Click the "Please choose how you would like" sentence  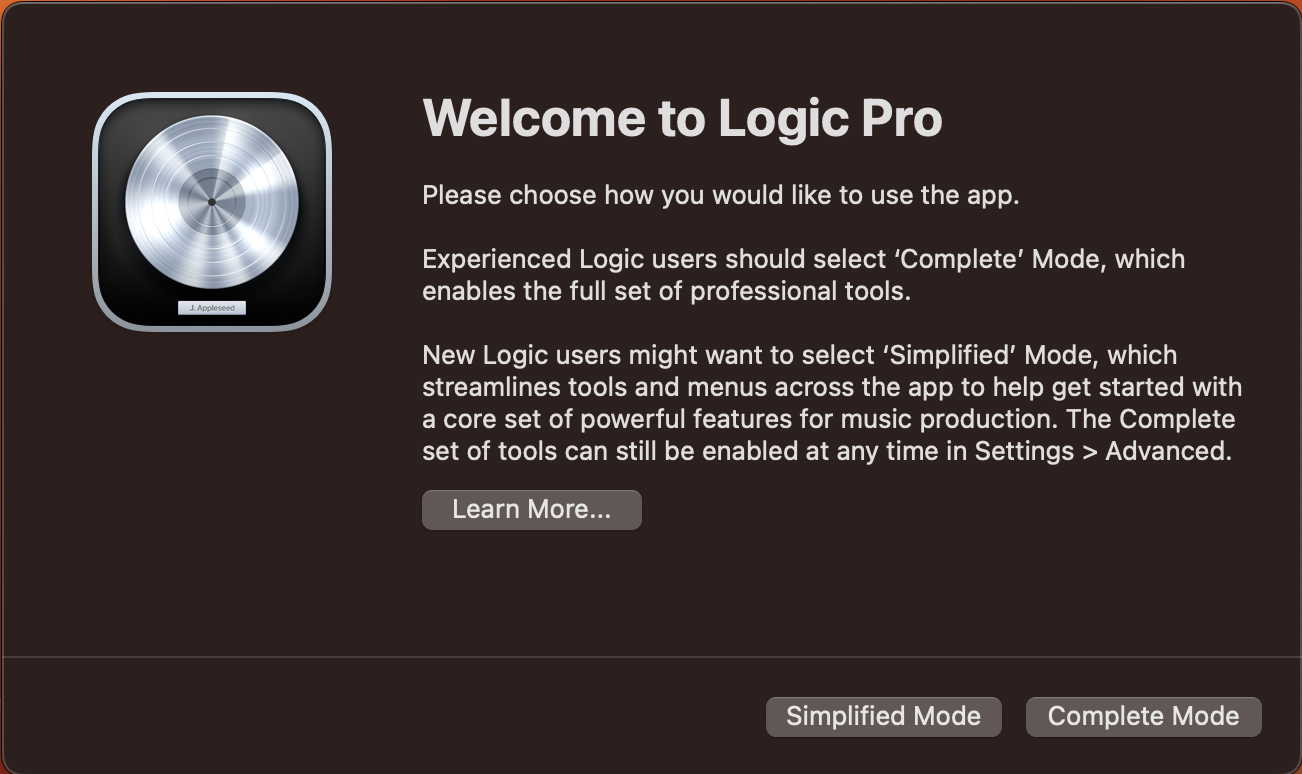coord(721,195)
